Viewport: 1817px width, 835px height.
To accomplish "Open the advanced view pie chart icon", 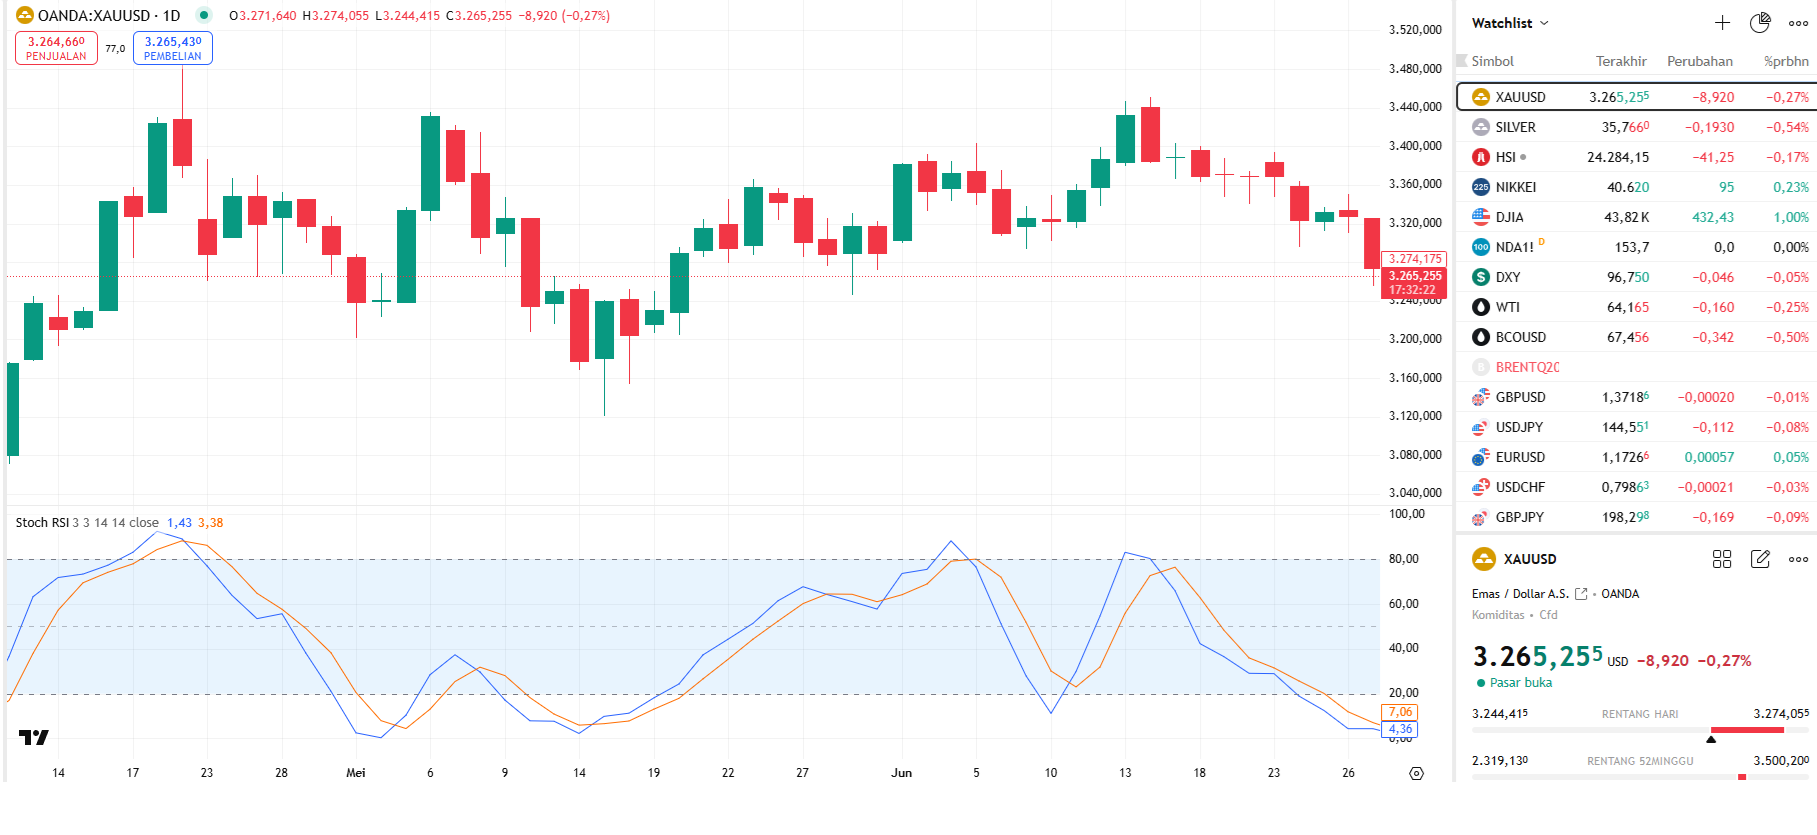I will (x=1760, y=23).
